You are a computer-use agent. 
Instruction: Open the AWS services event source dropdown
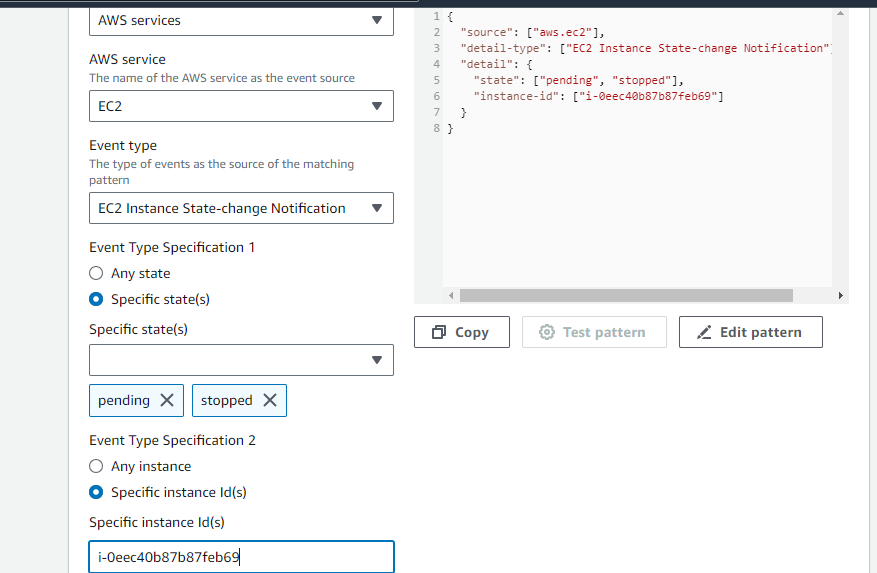click(241, 21)
